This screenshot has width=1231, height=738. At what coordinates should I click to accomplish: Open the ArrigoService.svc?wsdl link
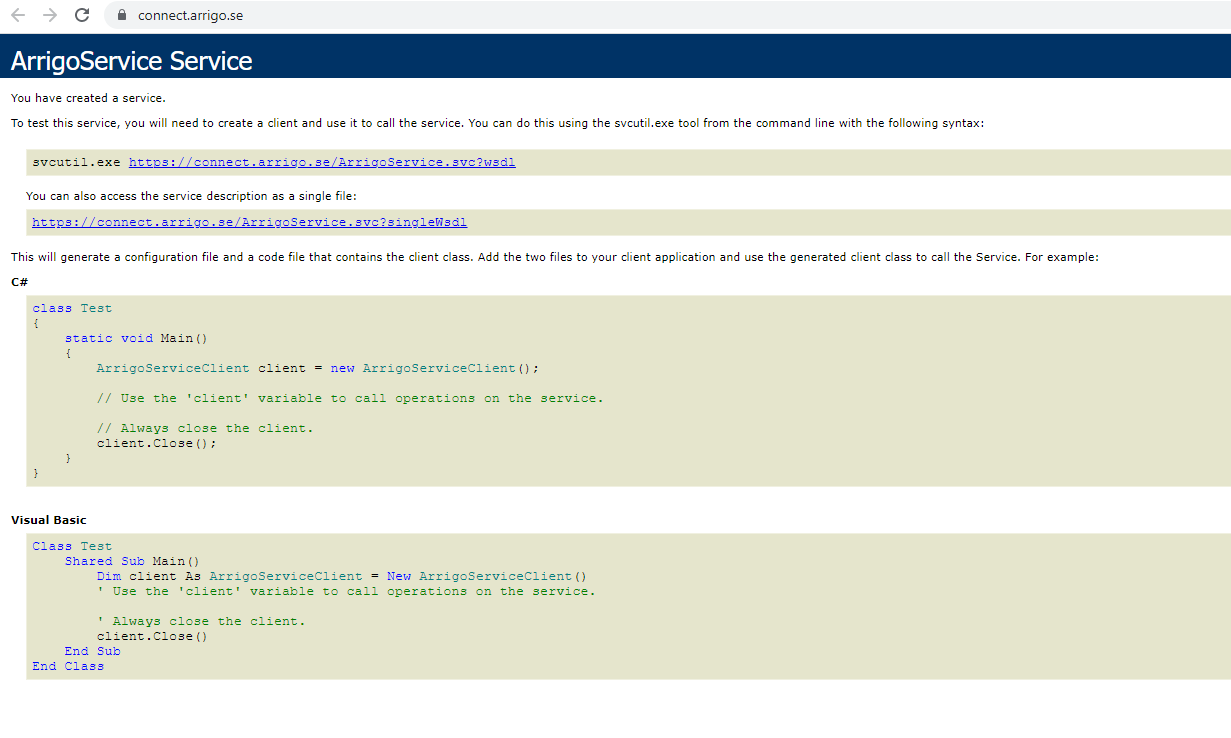(x=322, y=162)
